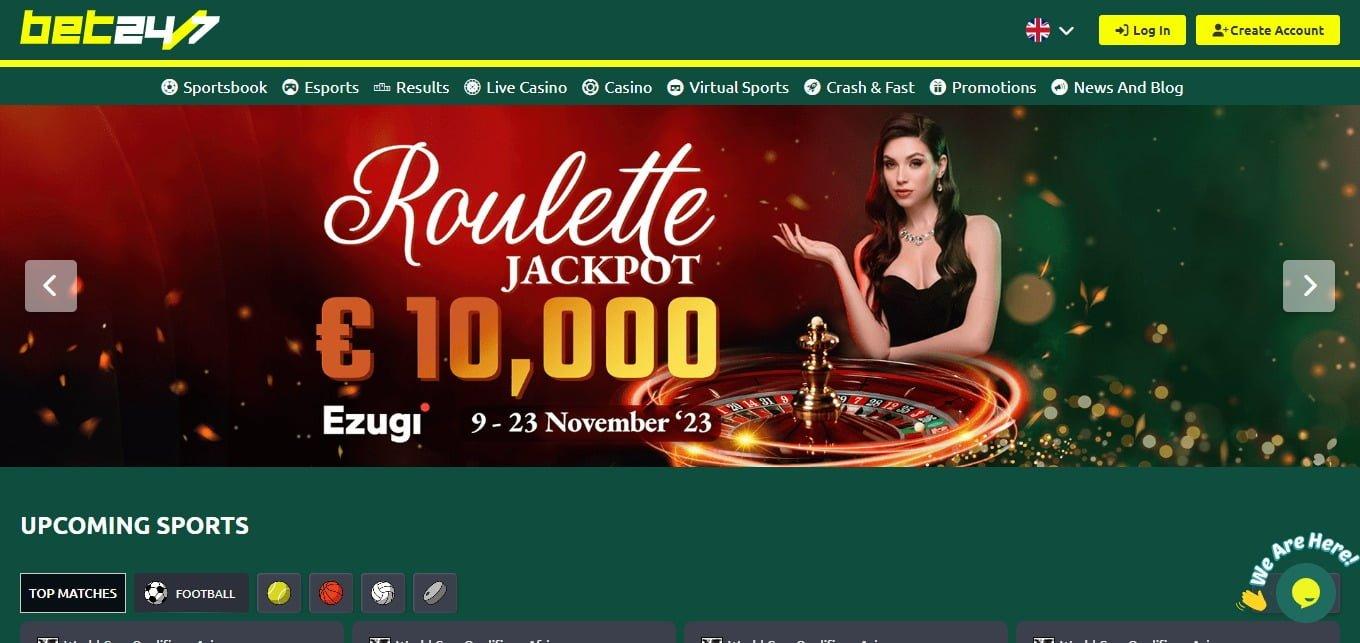Click the bet24/7 logo
1360x643 pixels.
pos(120,29)
